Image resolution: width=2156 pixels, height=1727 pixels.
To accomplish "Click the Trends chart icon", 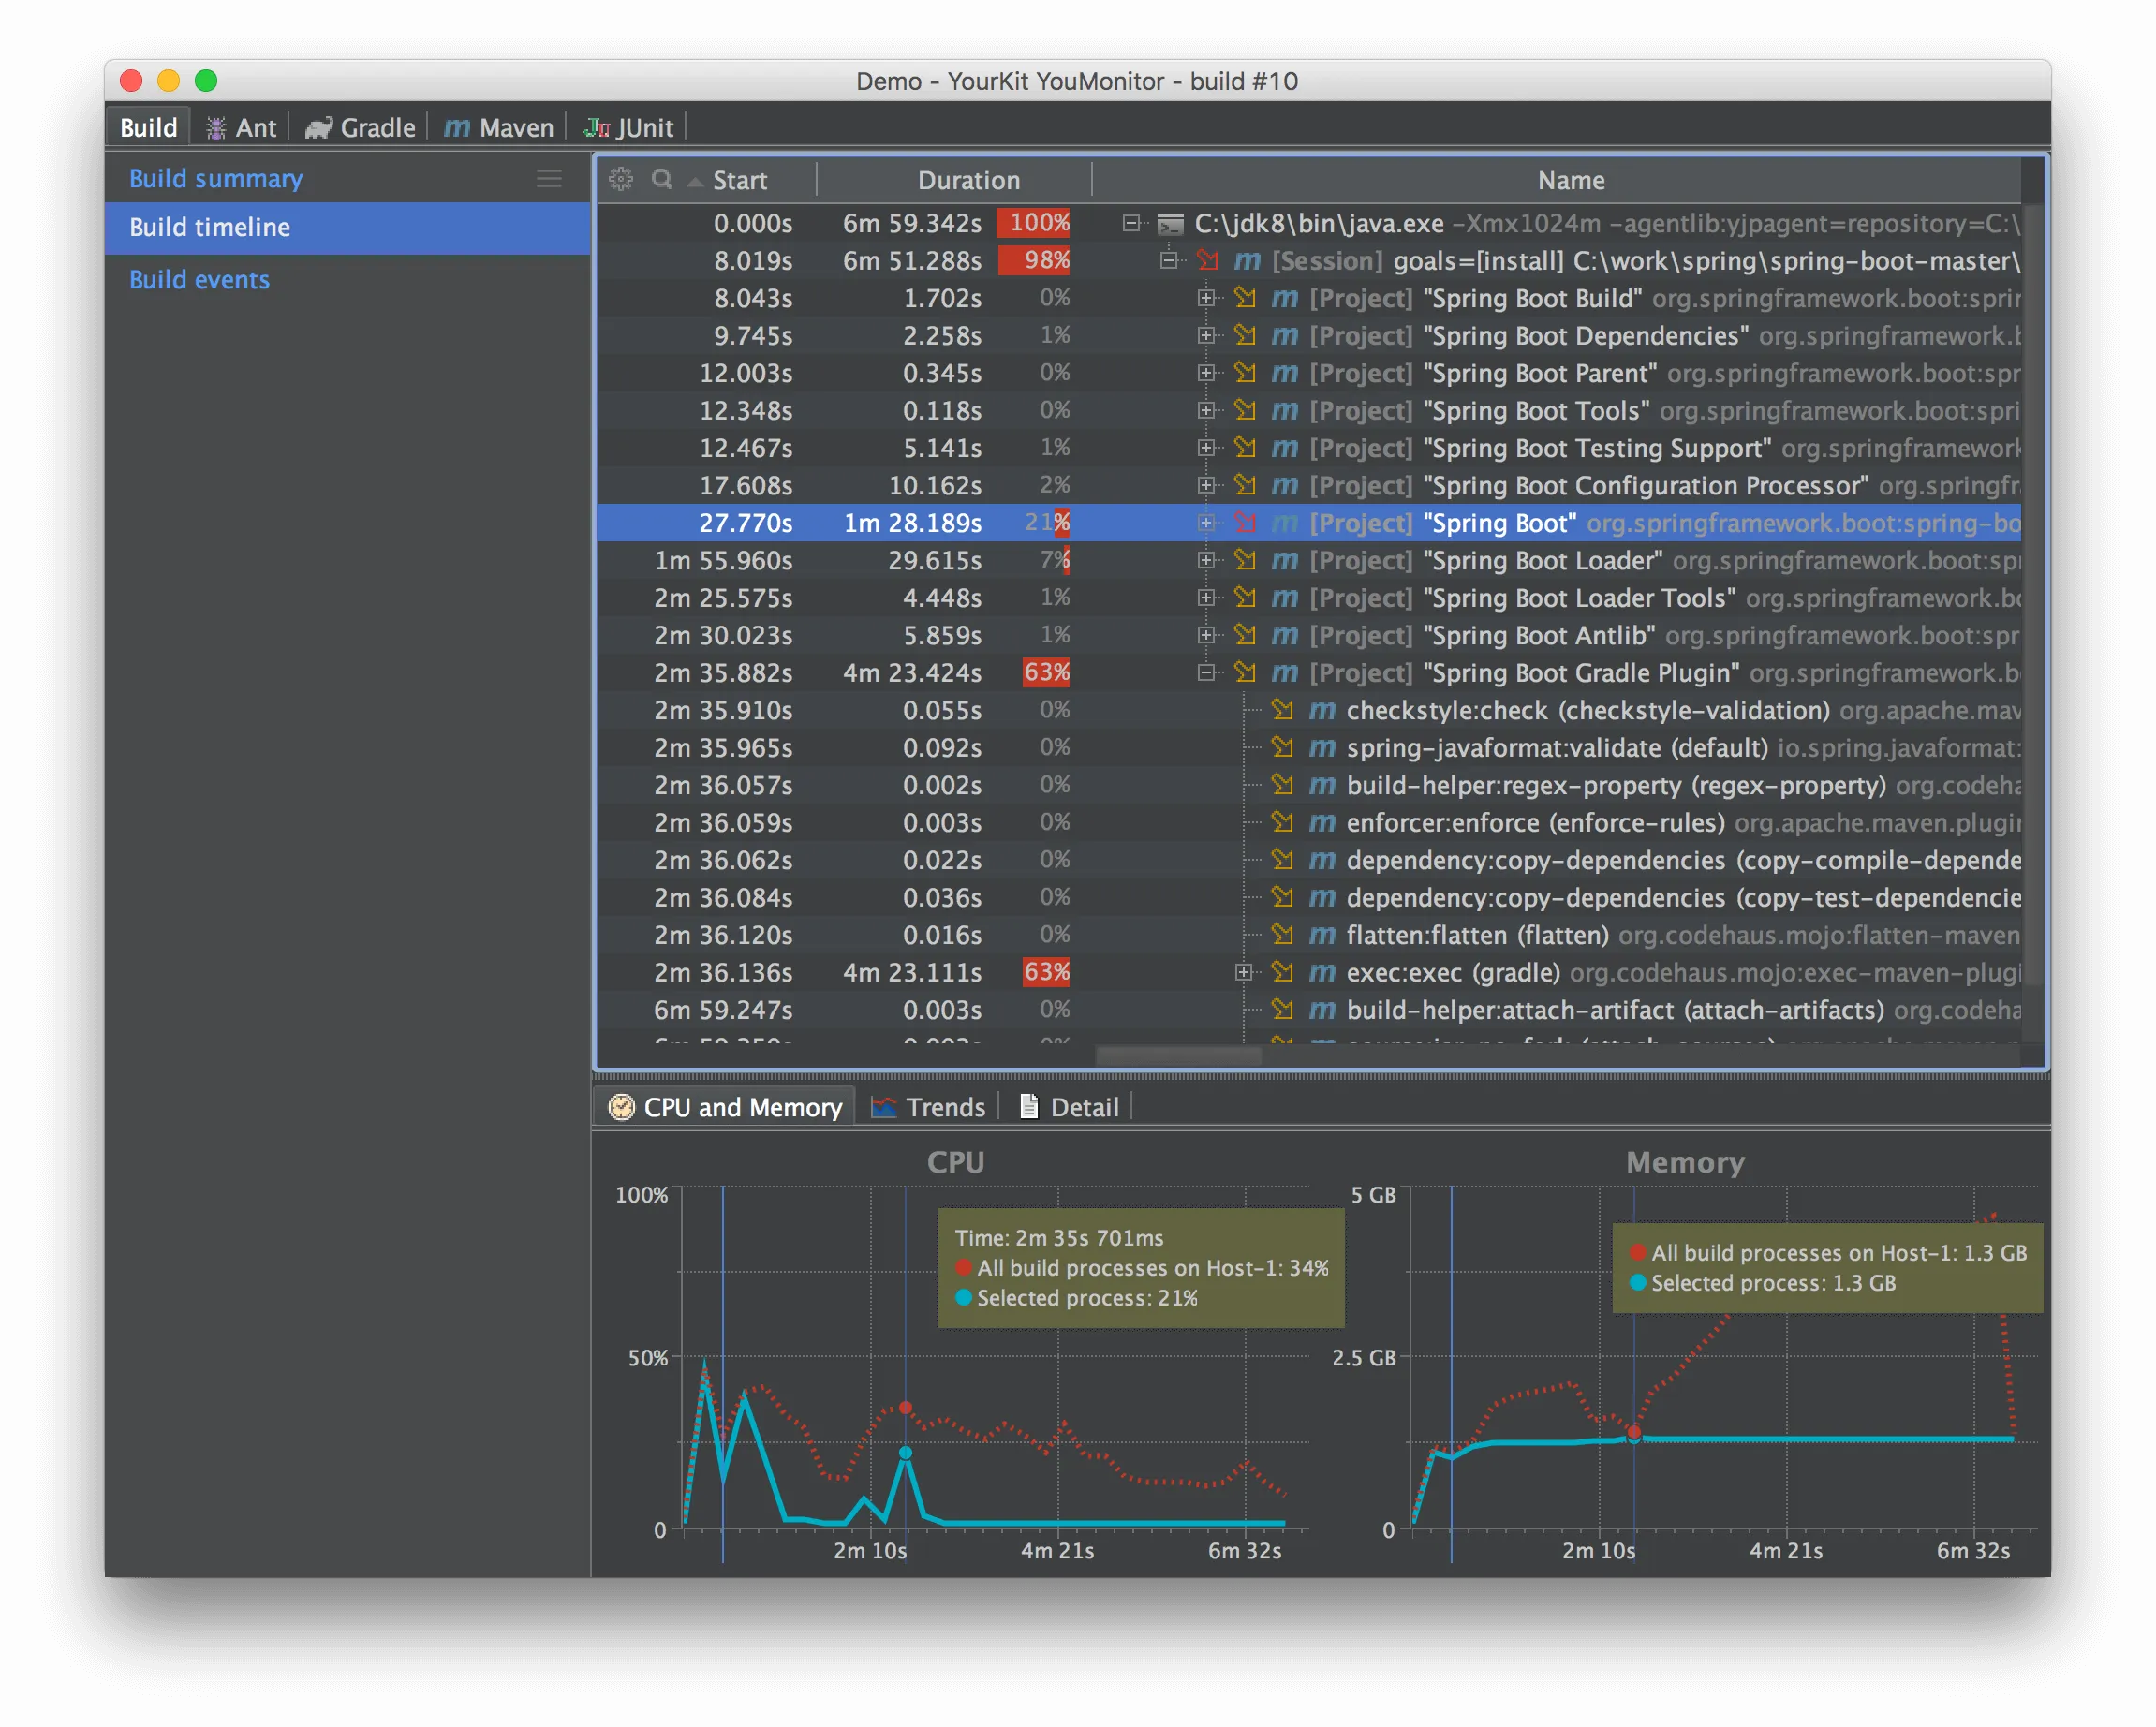I will (883, 1107).
